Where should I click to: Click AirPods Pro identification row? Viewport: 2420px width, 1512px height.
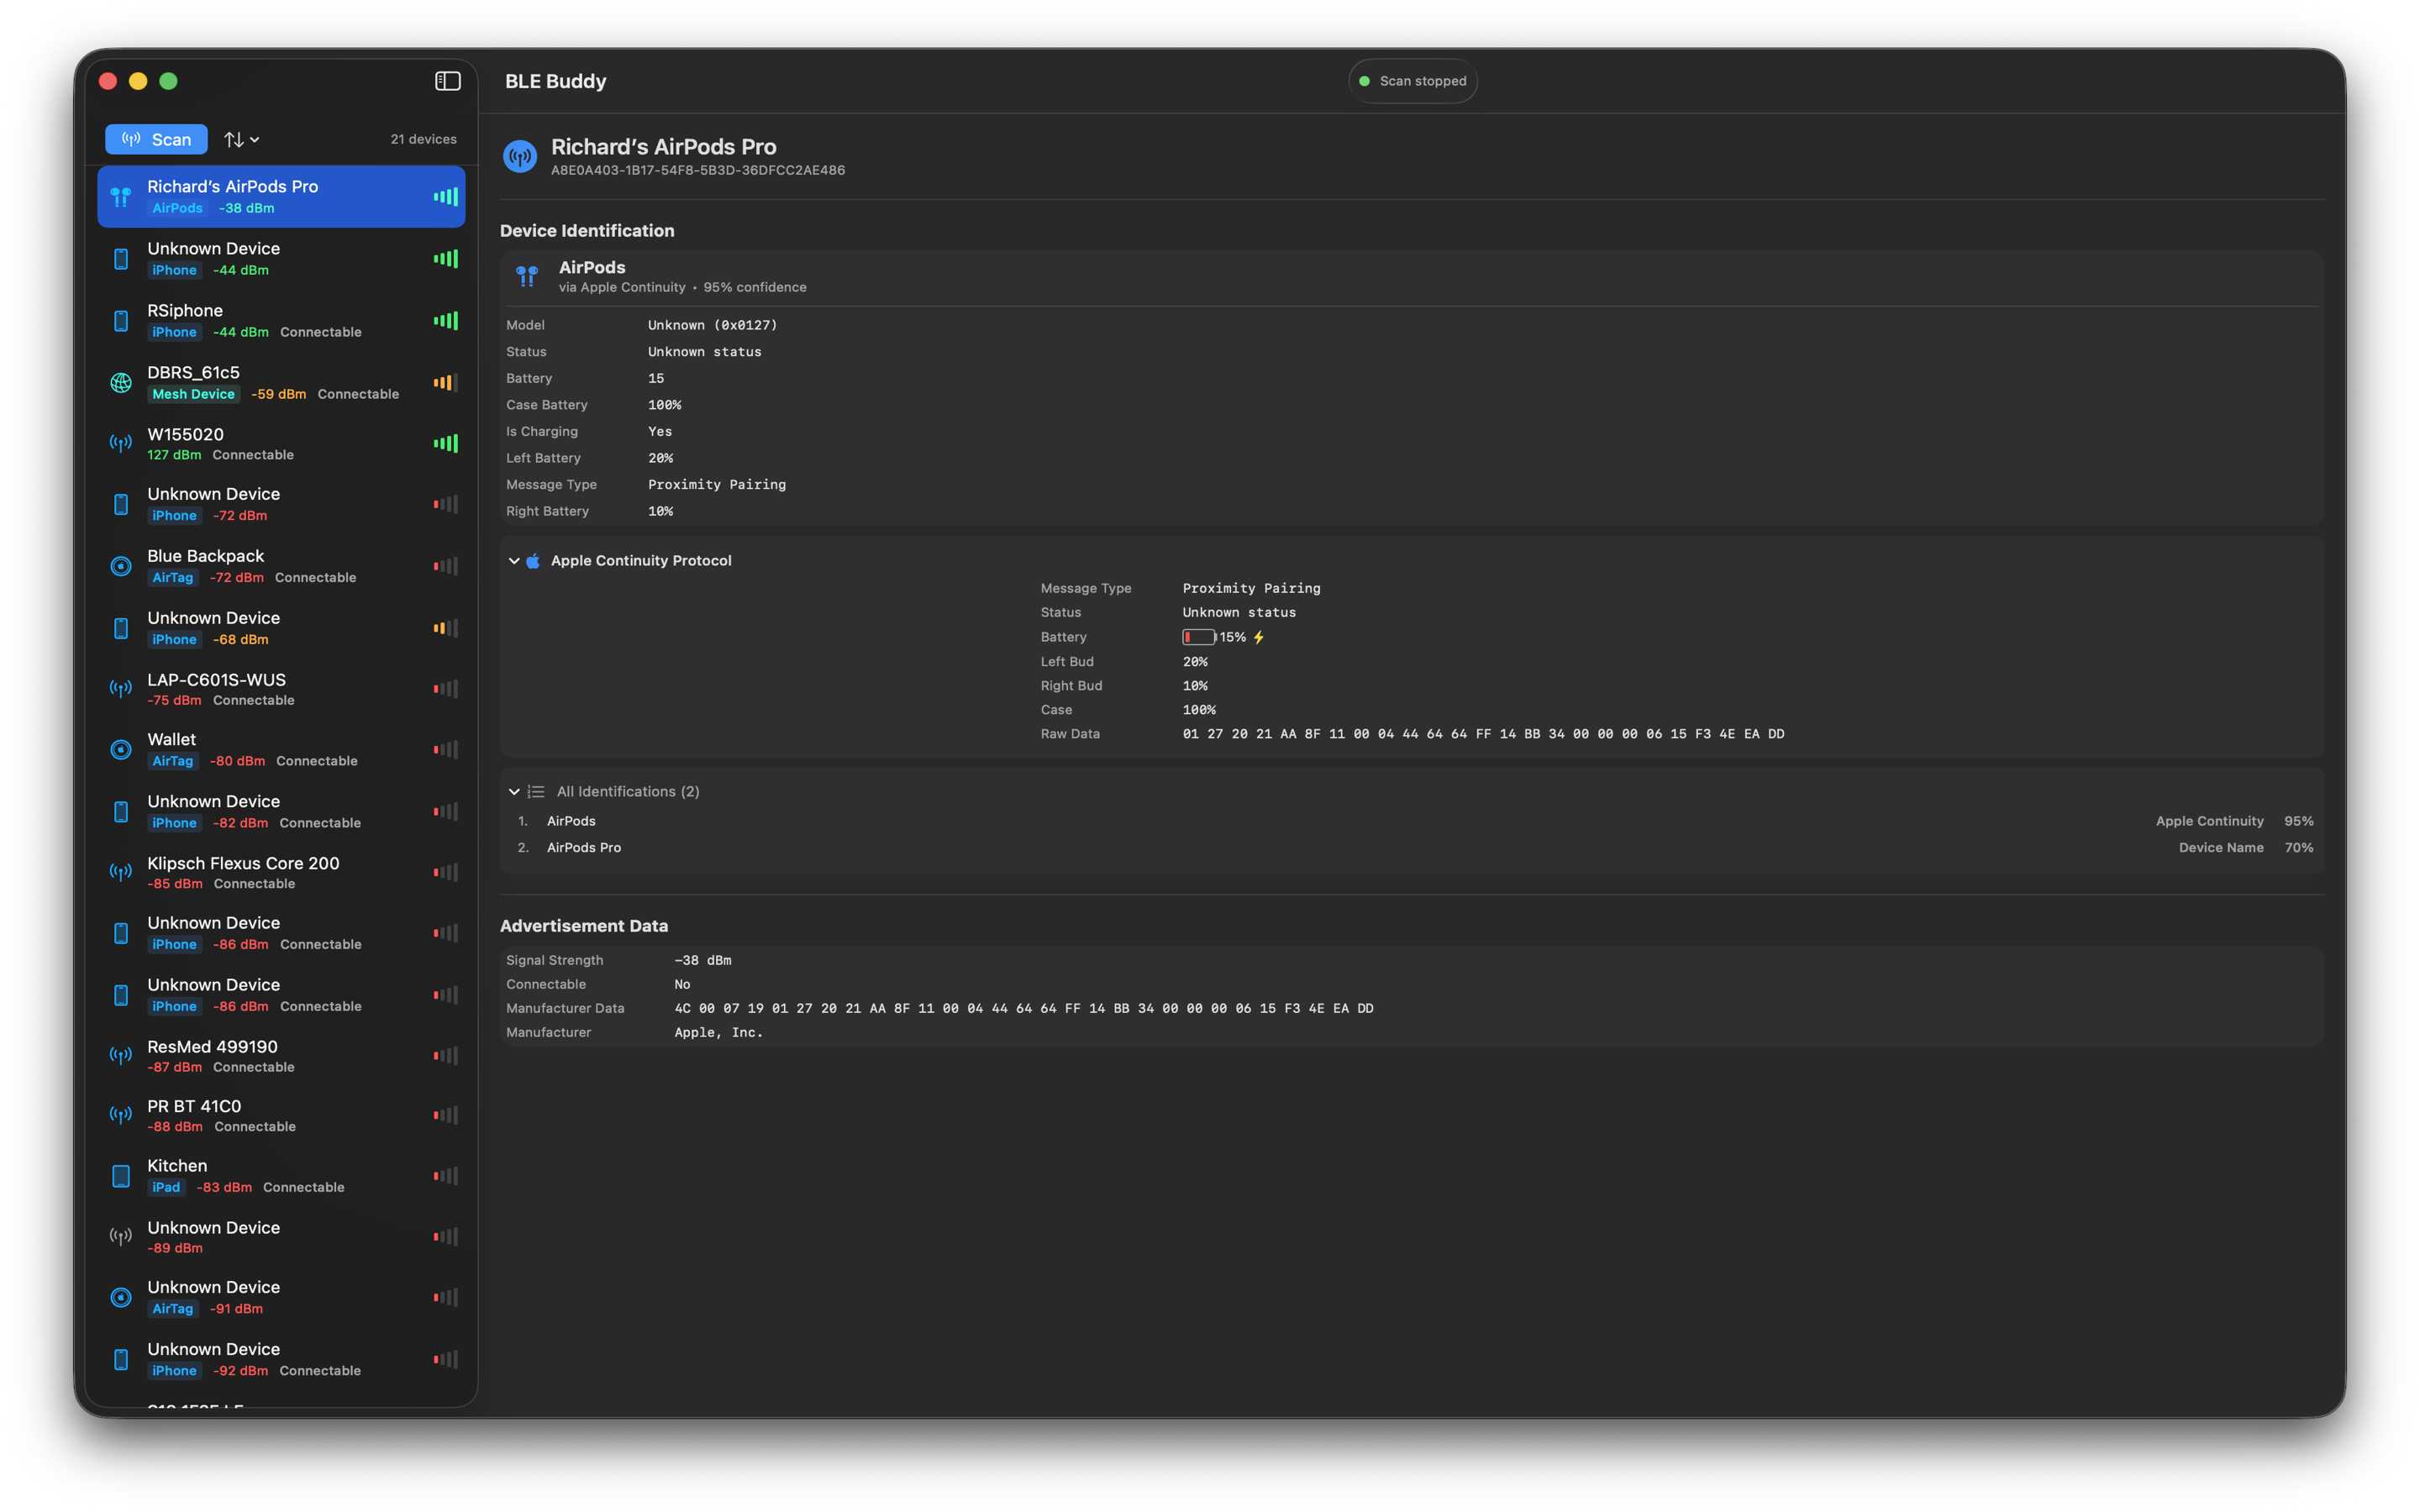pyautogui.click(x=584, y=847)
